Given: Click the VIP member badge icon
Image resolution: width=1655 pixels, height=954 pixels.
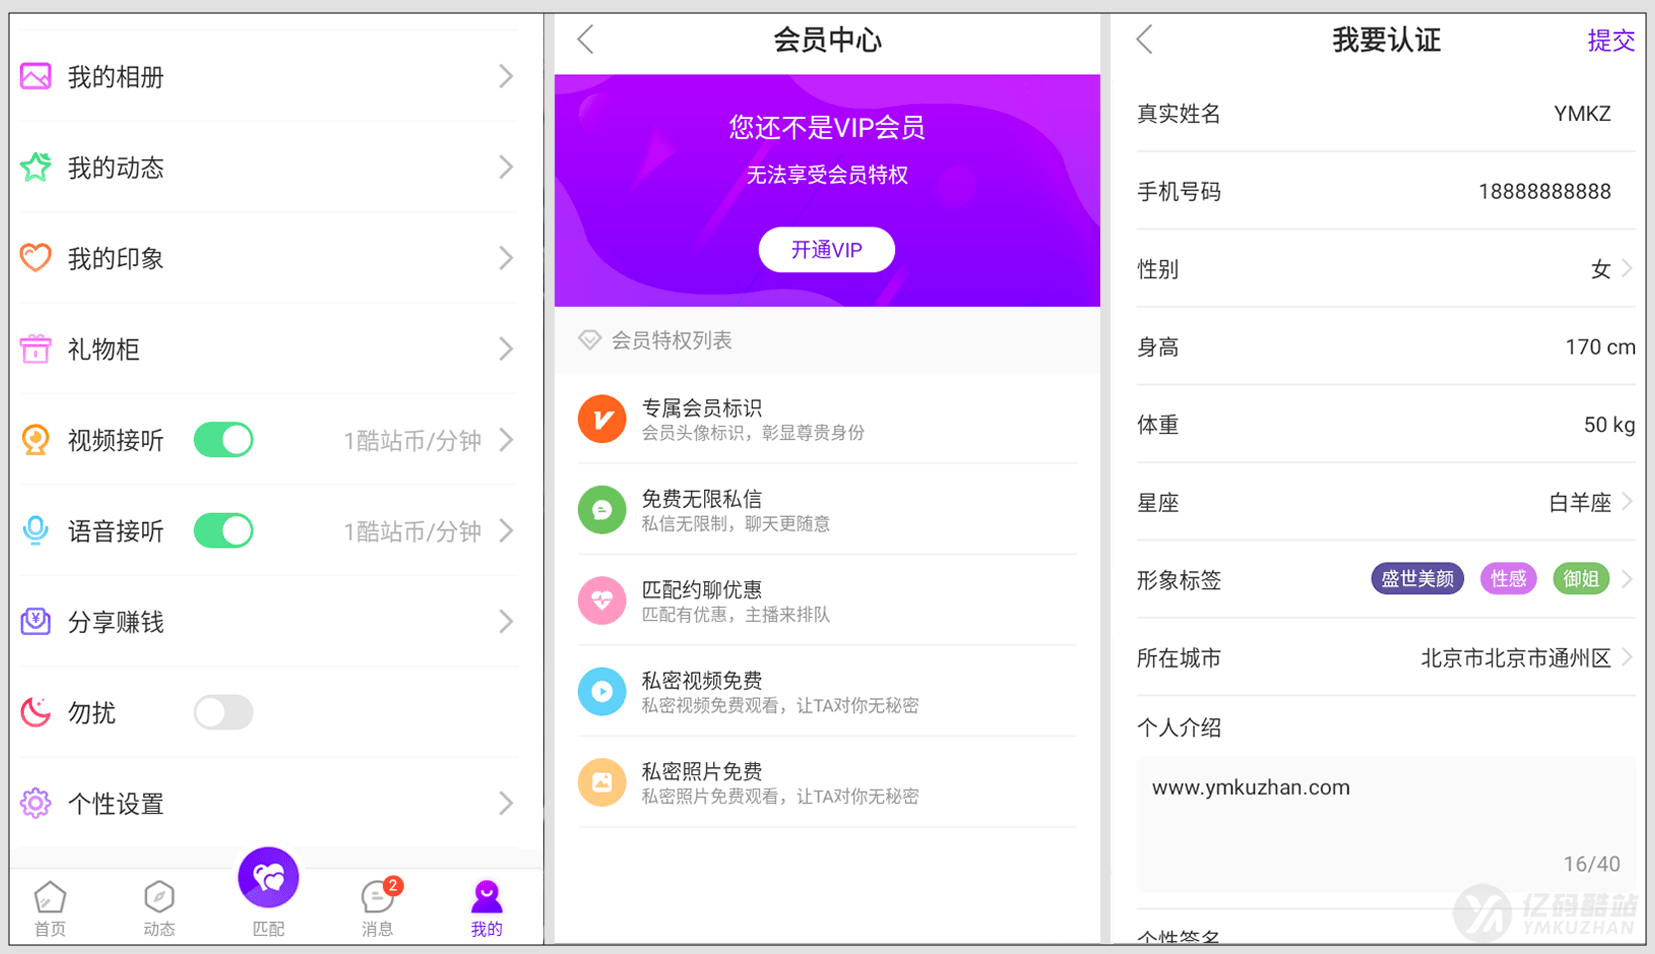Looking at the screenshot, I should point(601,418).
